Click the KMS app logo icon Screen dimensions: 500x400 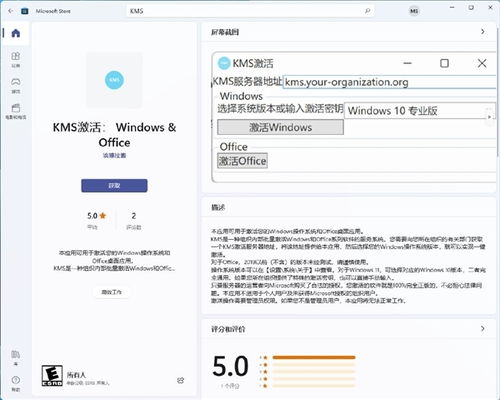[114, 80]
